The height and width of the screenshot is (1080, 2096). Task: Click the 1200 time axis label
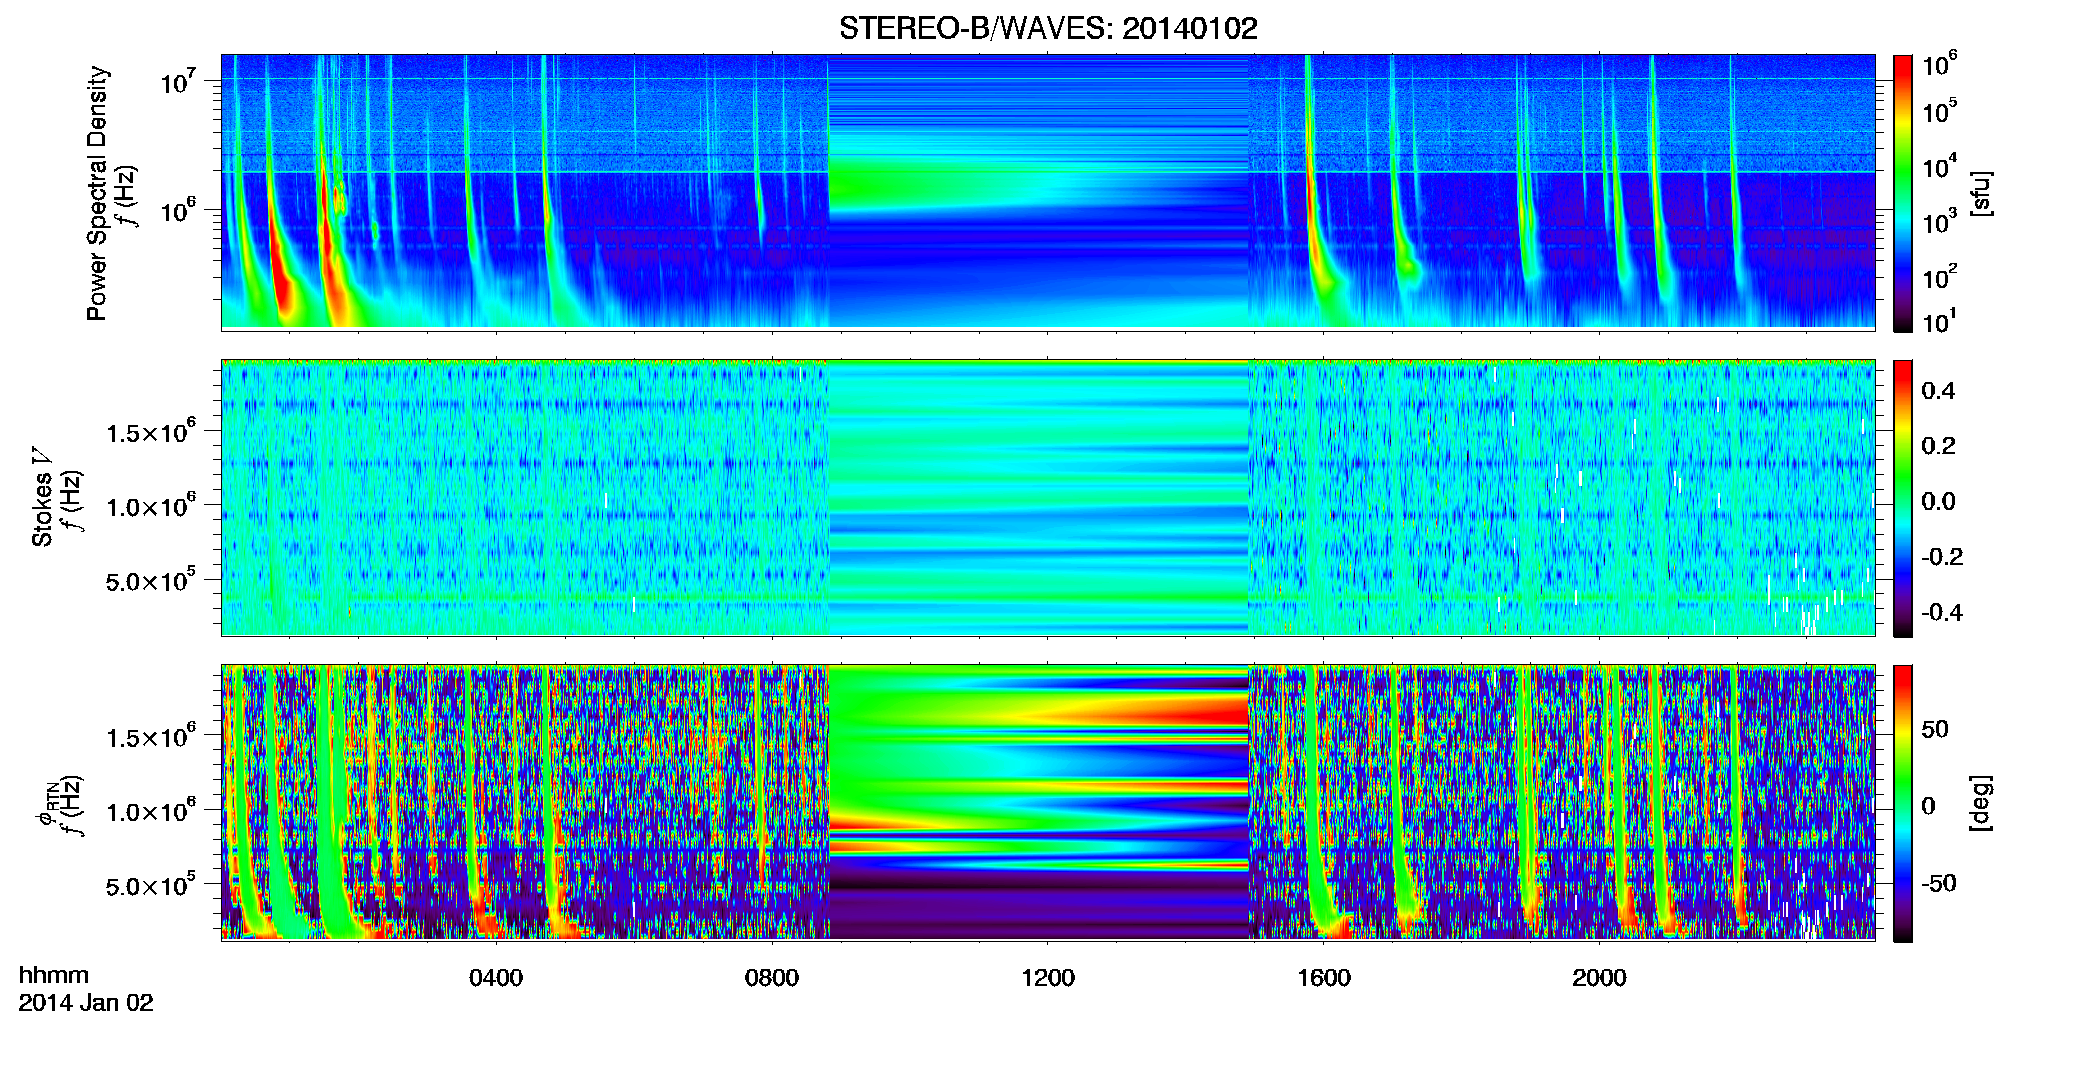tap(1048, 977)
